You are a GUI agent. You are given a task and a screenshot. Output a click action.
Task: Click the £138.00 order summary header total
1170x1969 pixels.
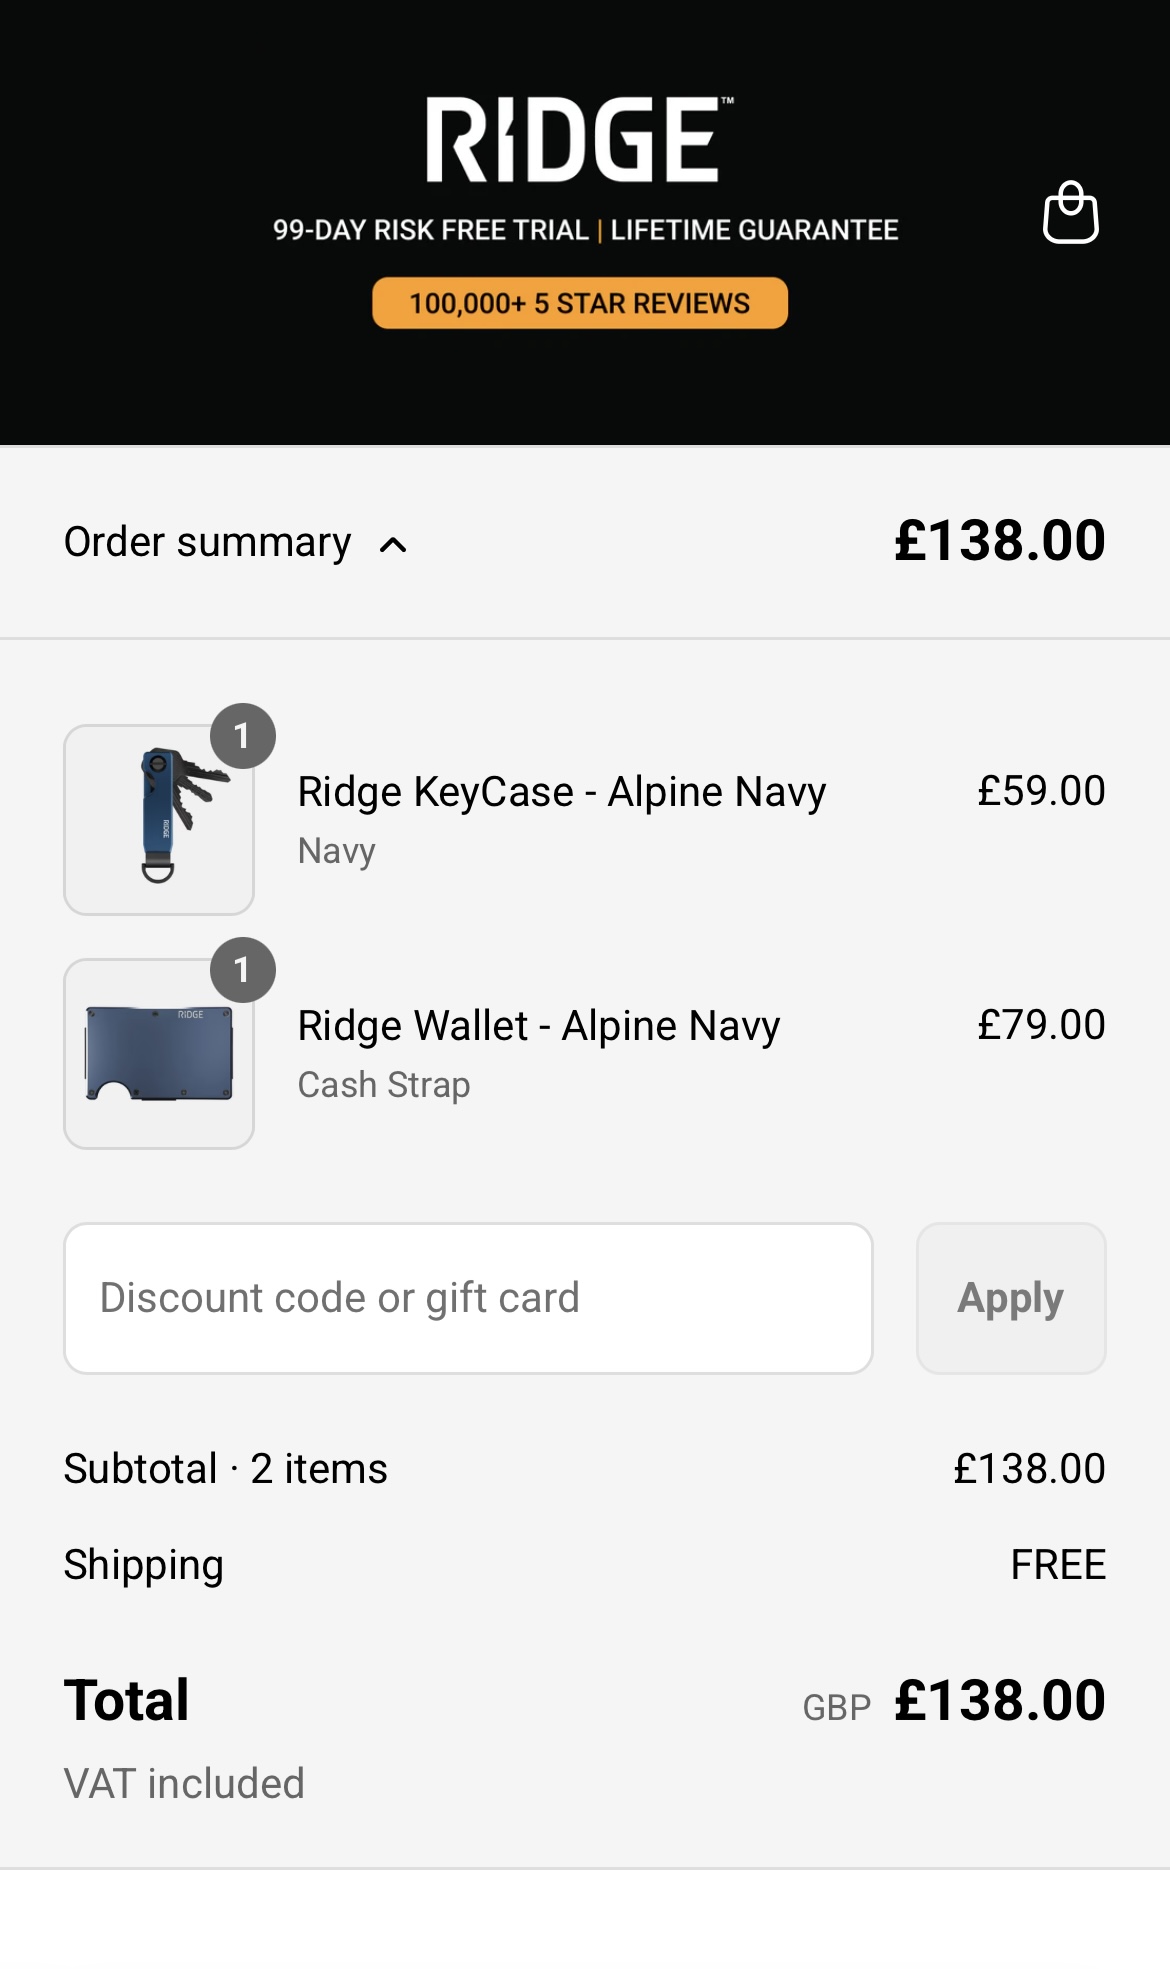pyautogui.click(x=1000, y=541)
